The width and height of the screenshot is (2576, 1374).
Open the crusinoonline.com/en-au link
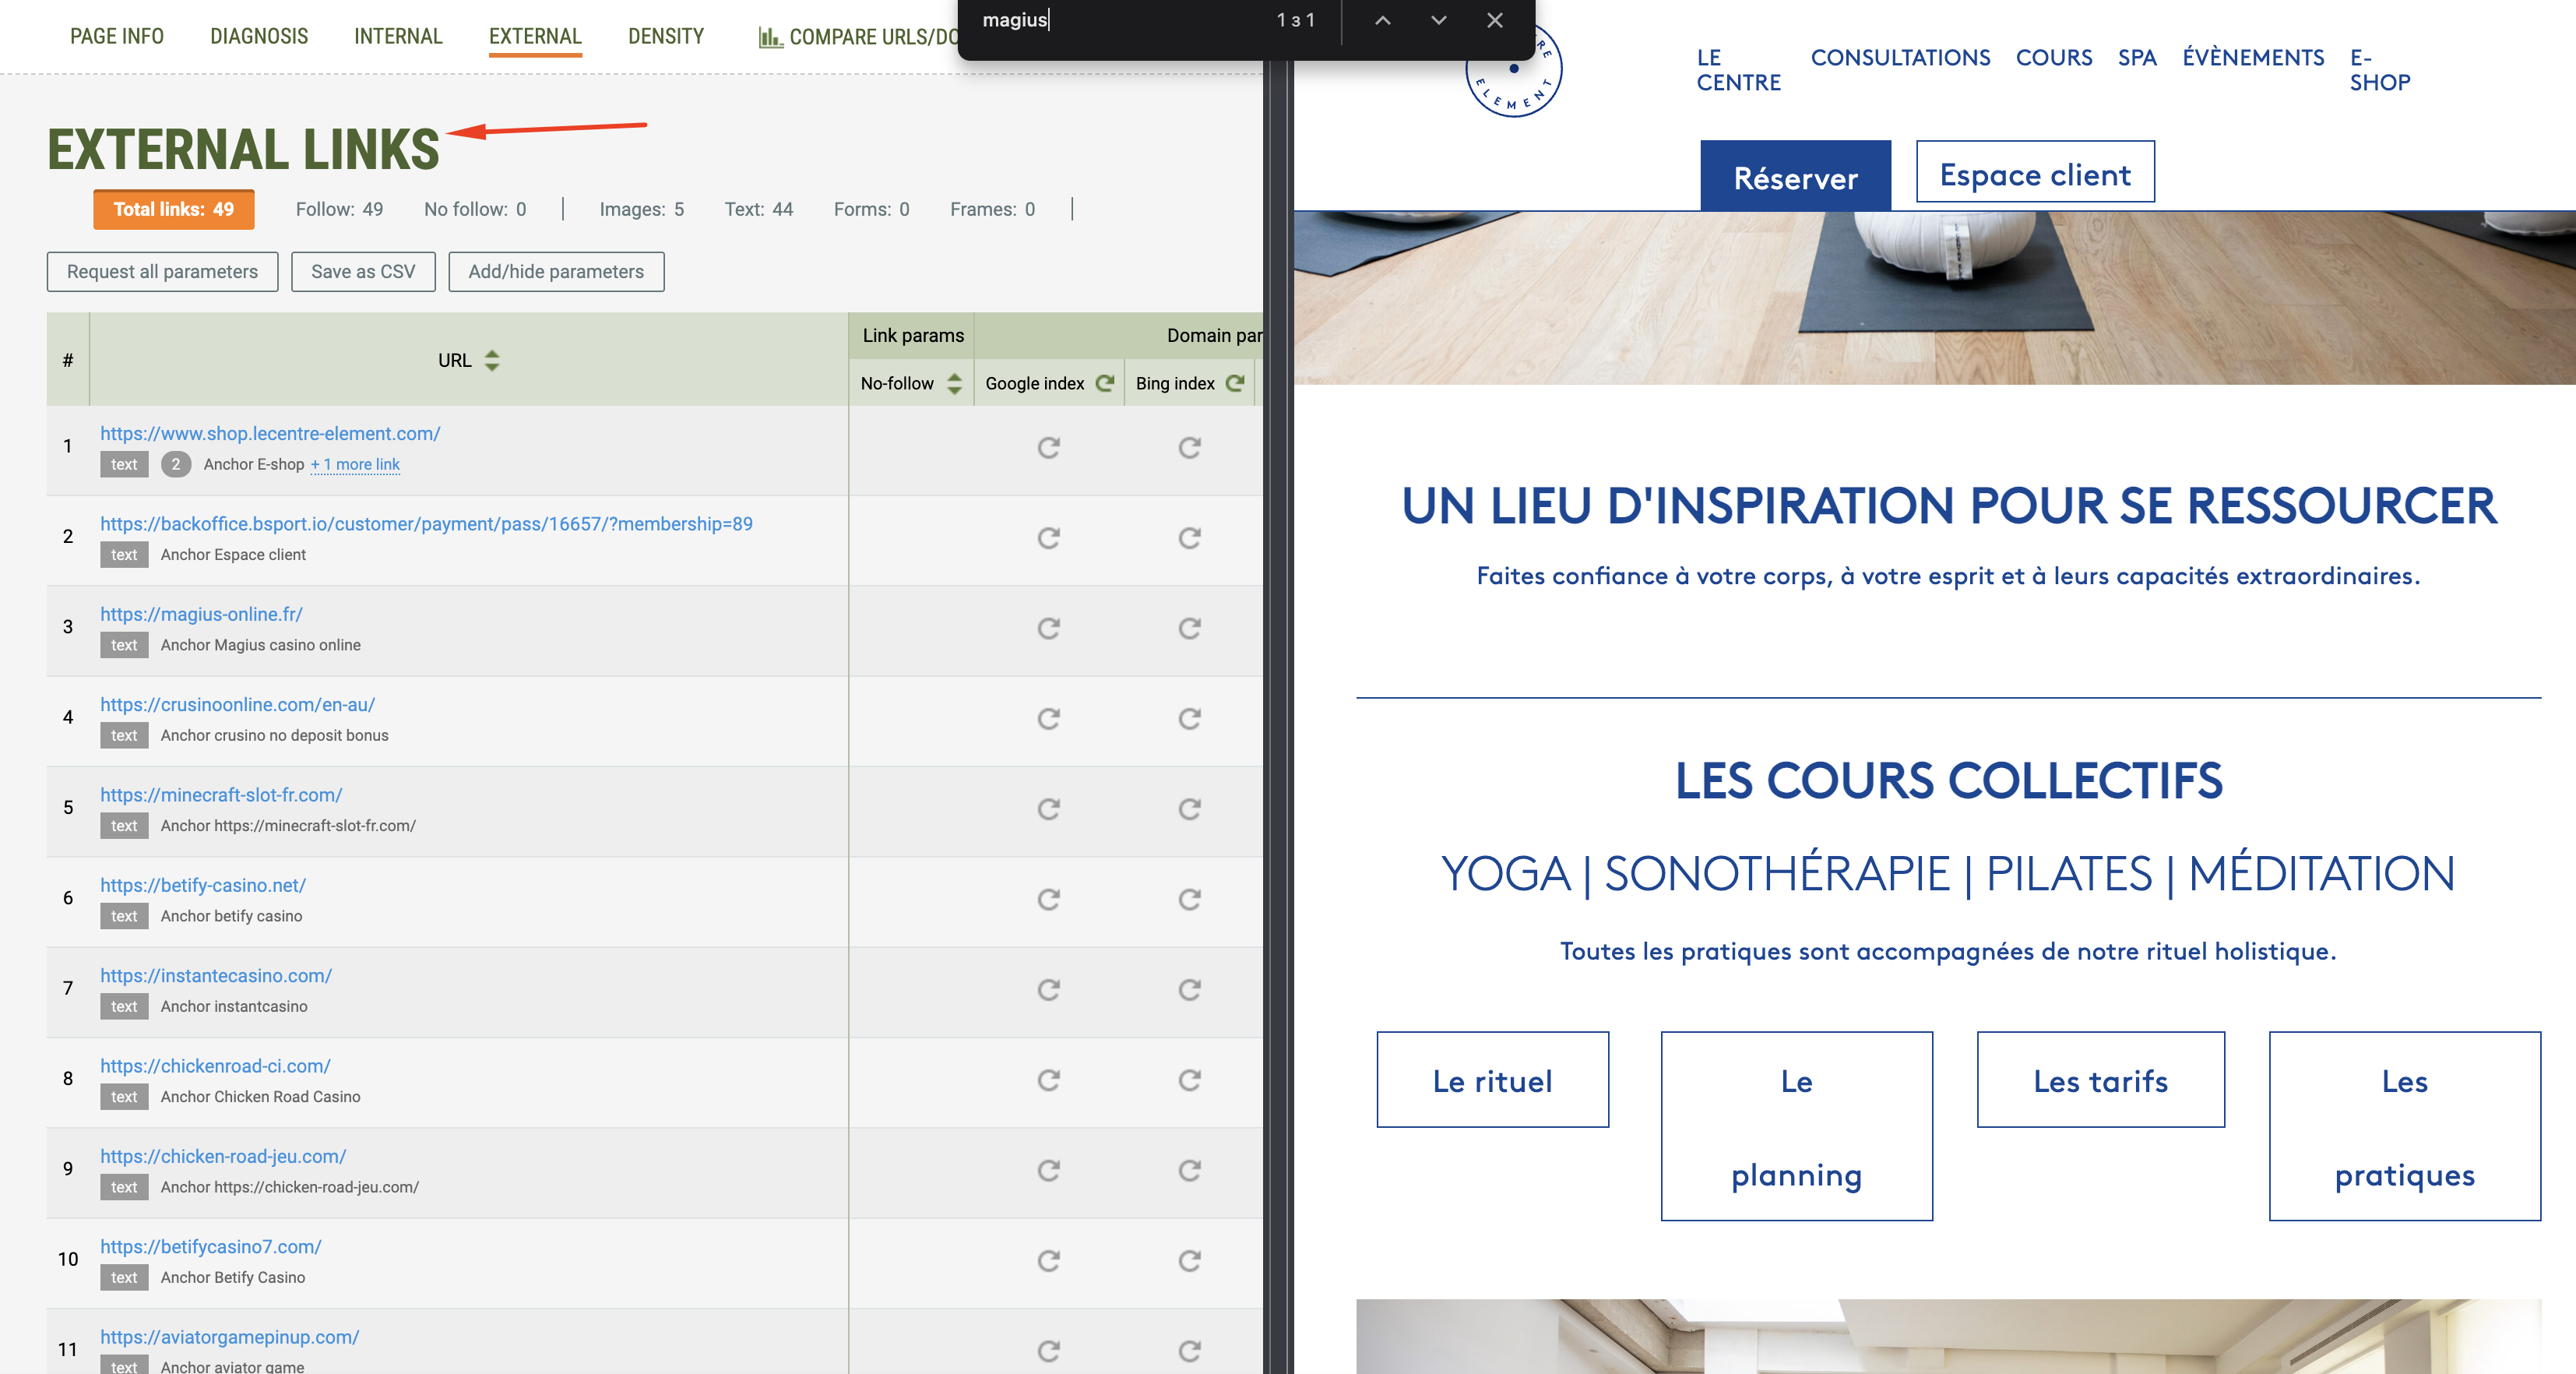click(237, 704)
